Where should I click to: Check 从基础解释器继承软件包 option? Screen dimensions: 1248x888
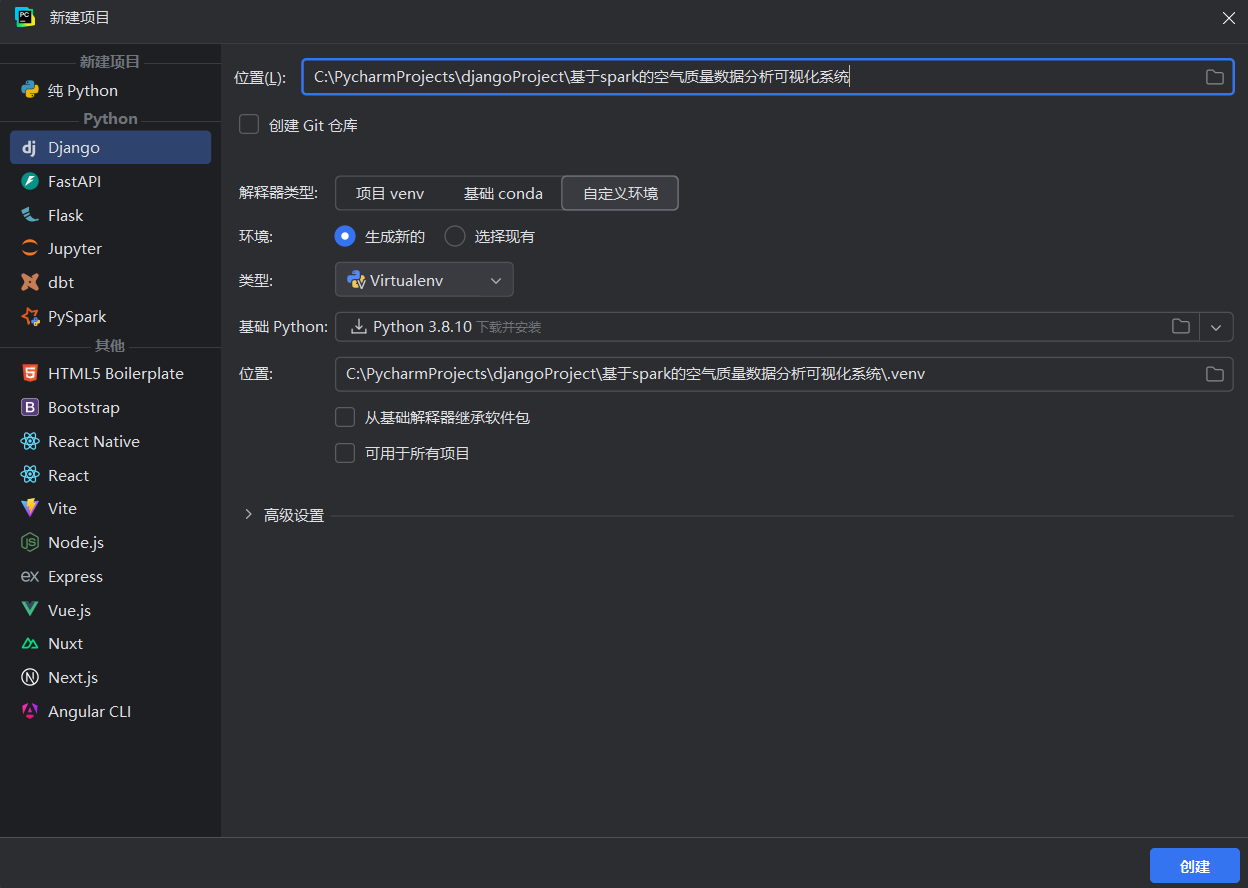(x=345, y=417)
